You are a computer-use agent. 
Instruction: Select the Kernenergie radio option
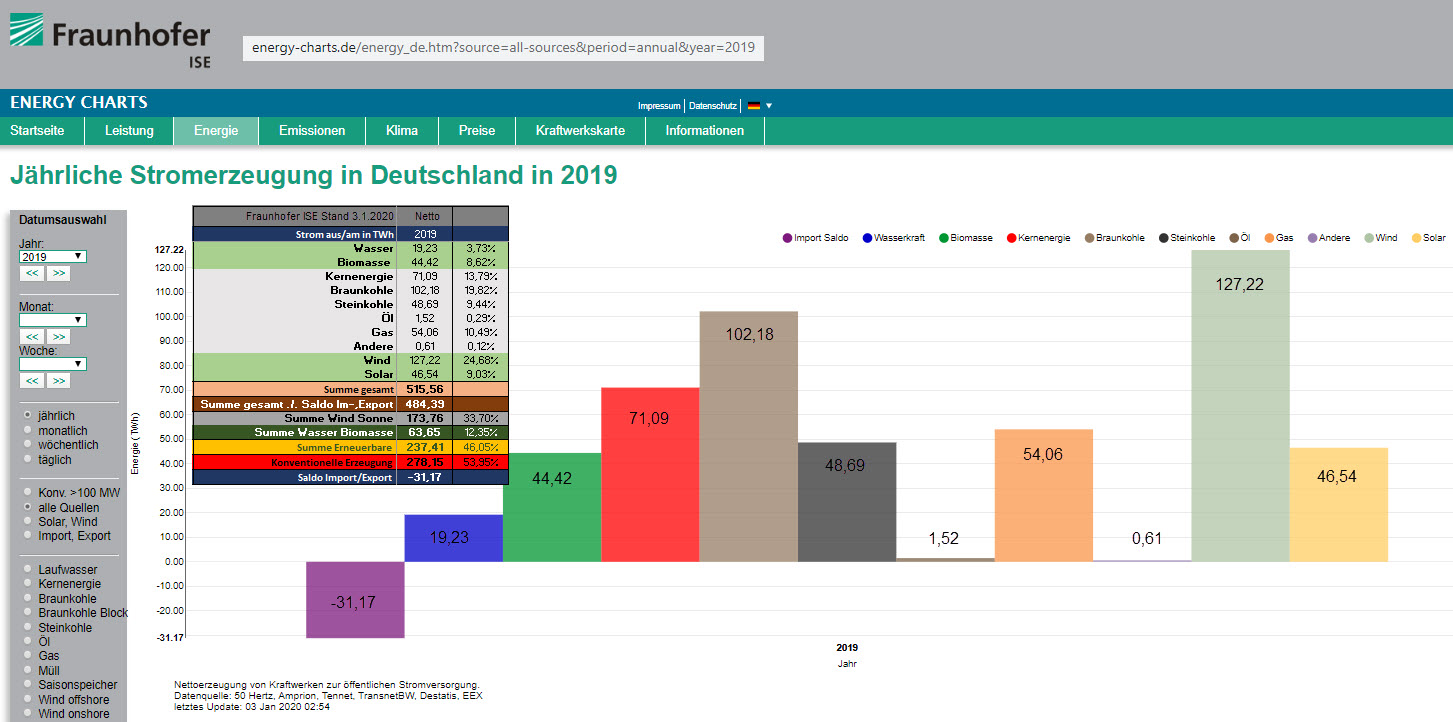[x=27, y=584]
